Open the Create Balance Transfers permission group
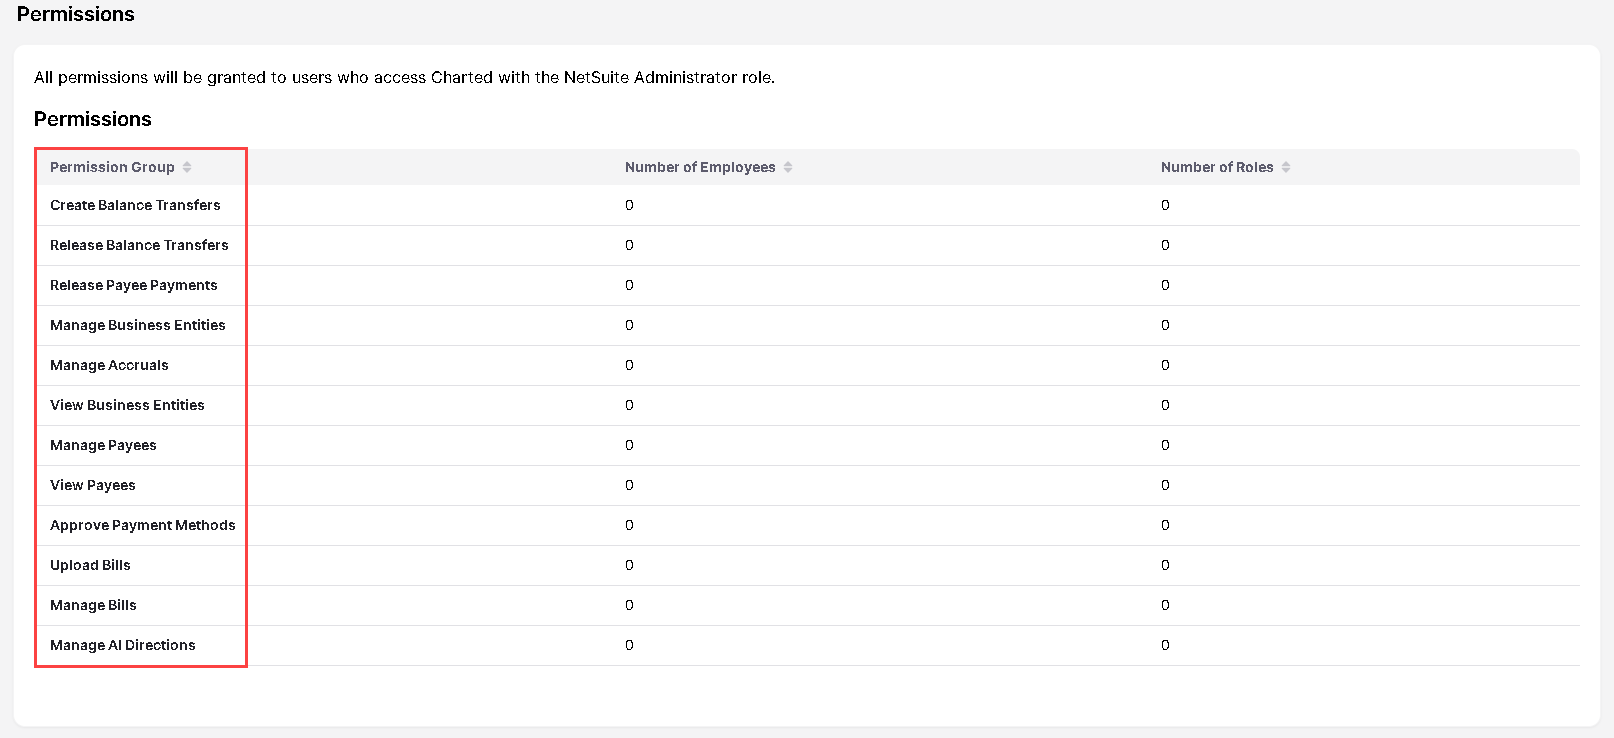The height and width of the screenshot is (738, 1614). (x=135, y=205)
